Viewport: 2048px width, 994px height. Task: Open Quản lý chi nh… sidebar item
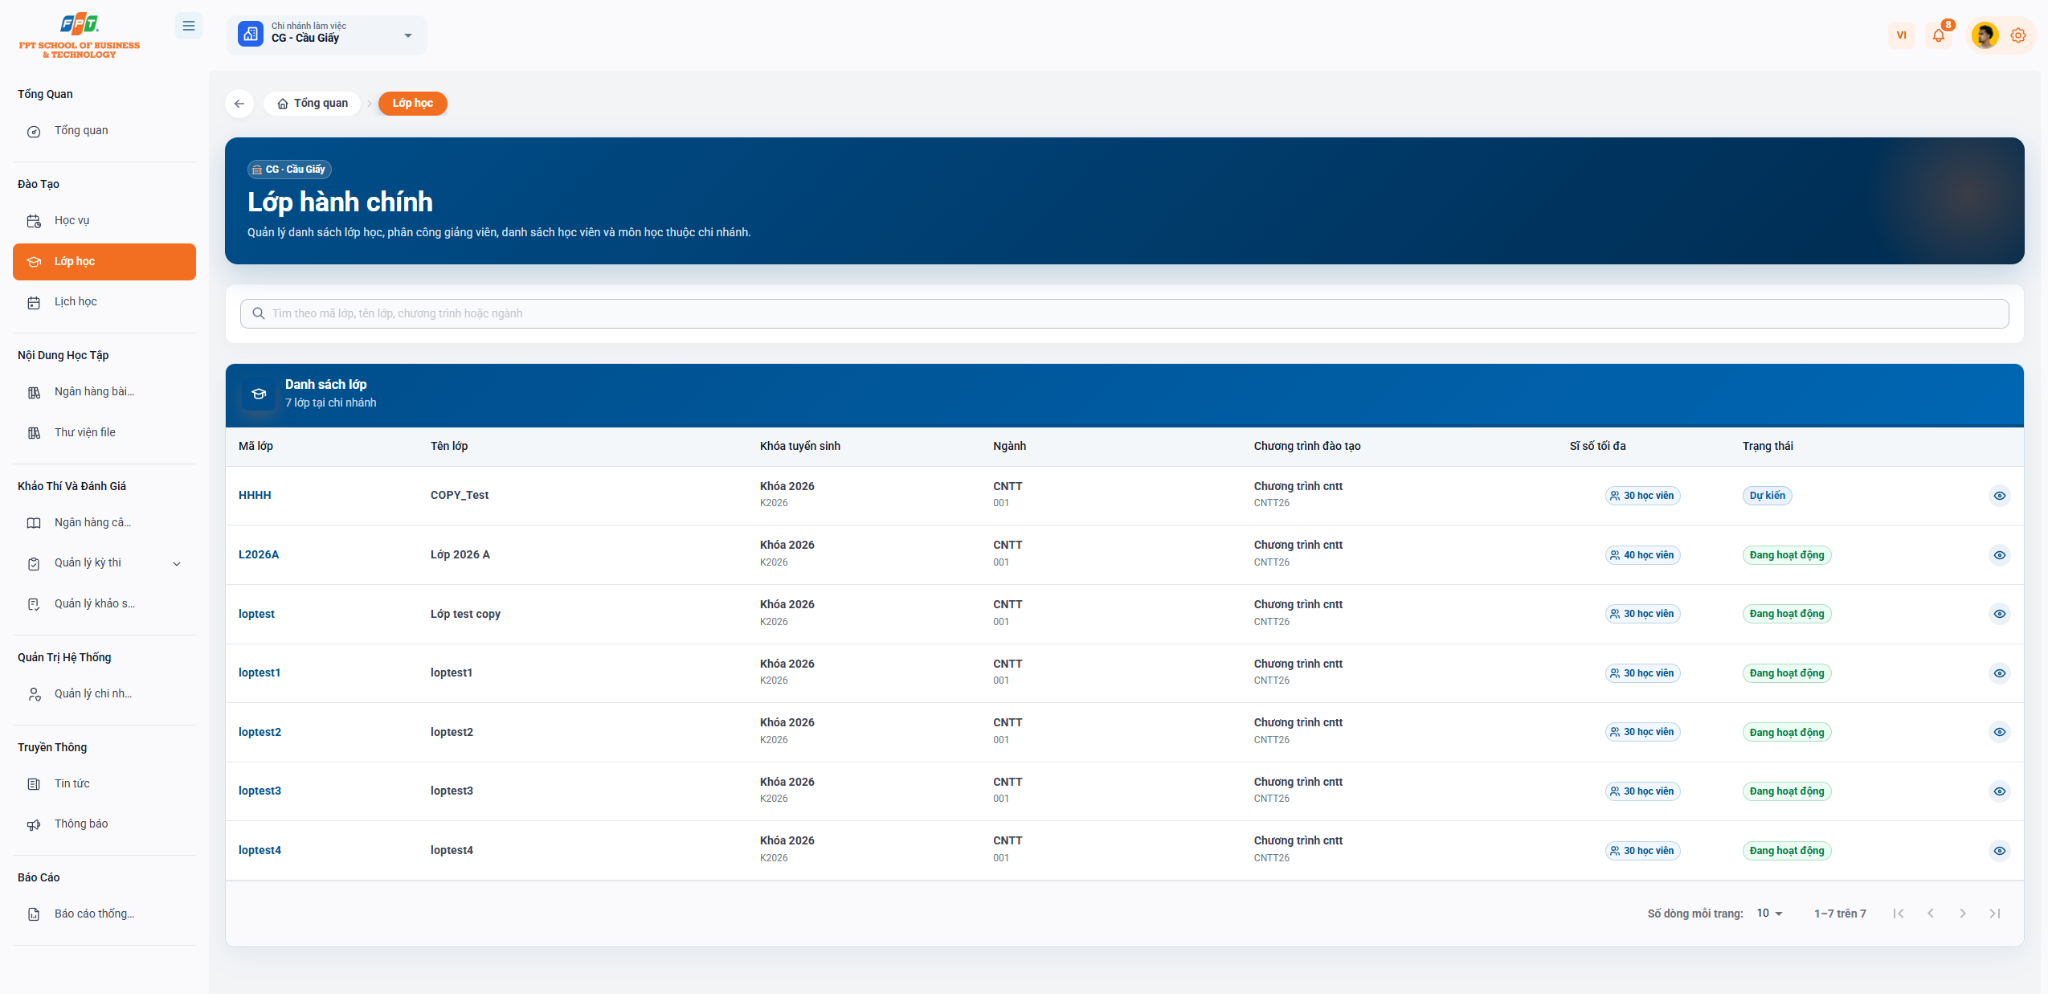click(104, 694)
